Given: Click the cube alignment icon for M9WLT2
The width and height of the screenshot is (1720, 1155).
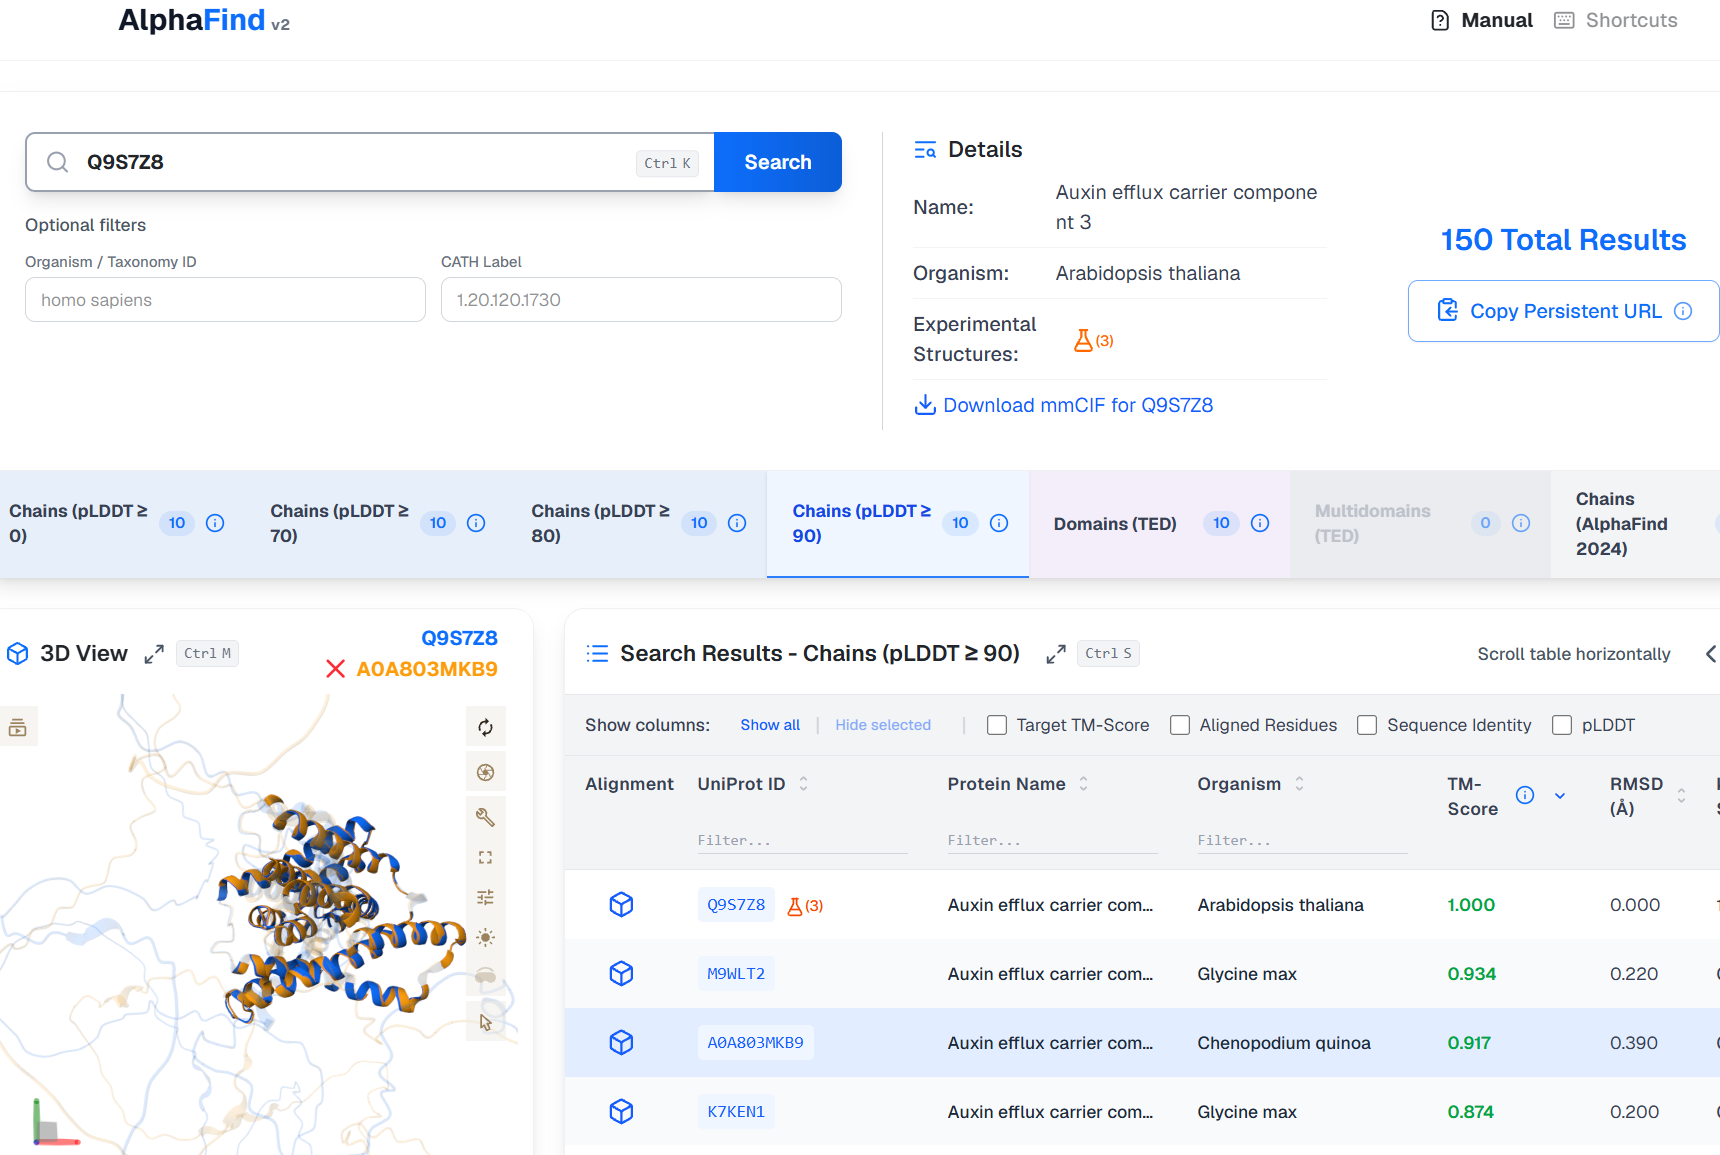Looking at the screenshot, I should pos(621,973).
